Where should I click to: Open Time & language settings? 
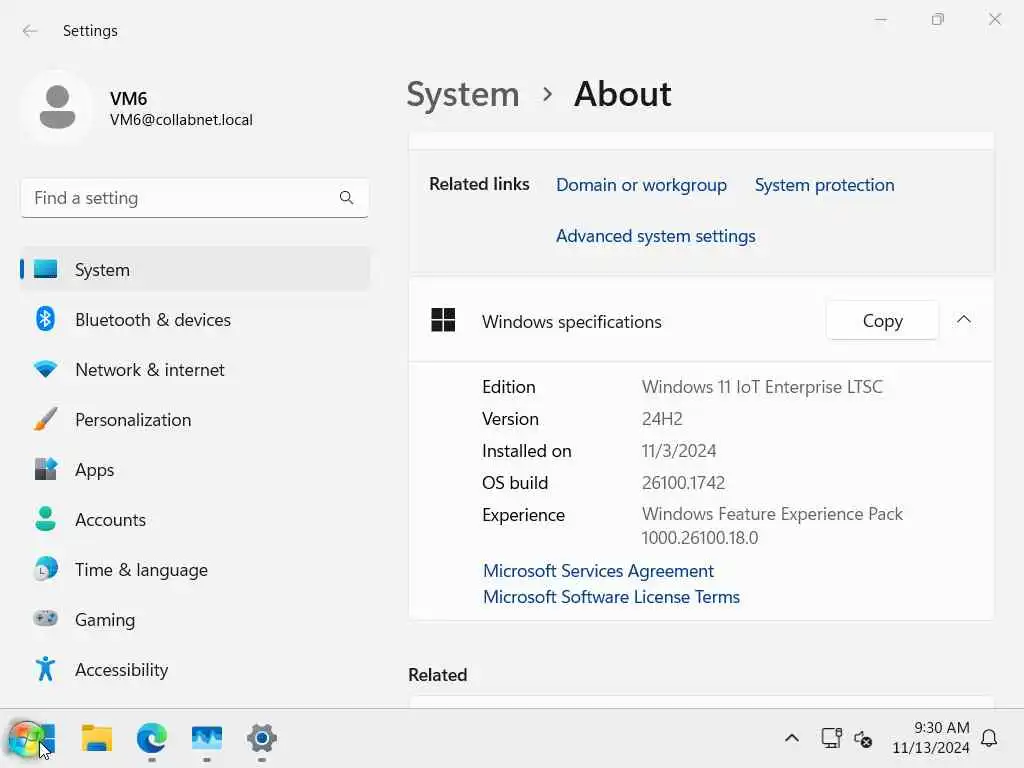195,569
